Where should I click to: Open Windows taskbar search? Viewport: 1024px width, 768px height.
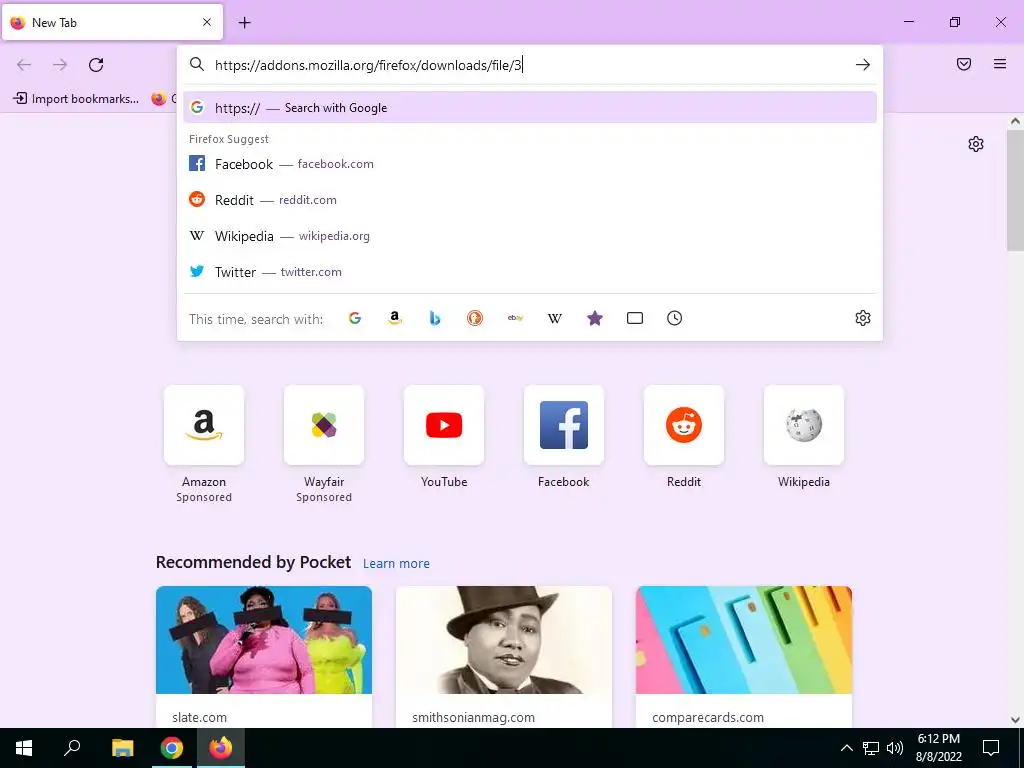pos(72,748)
